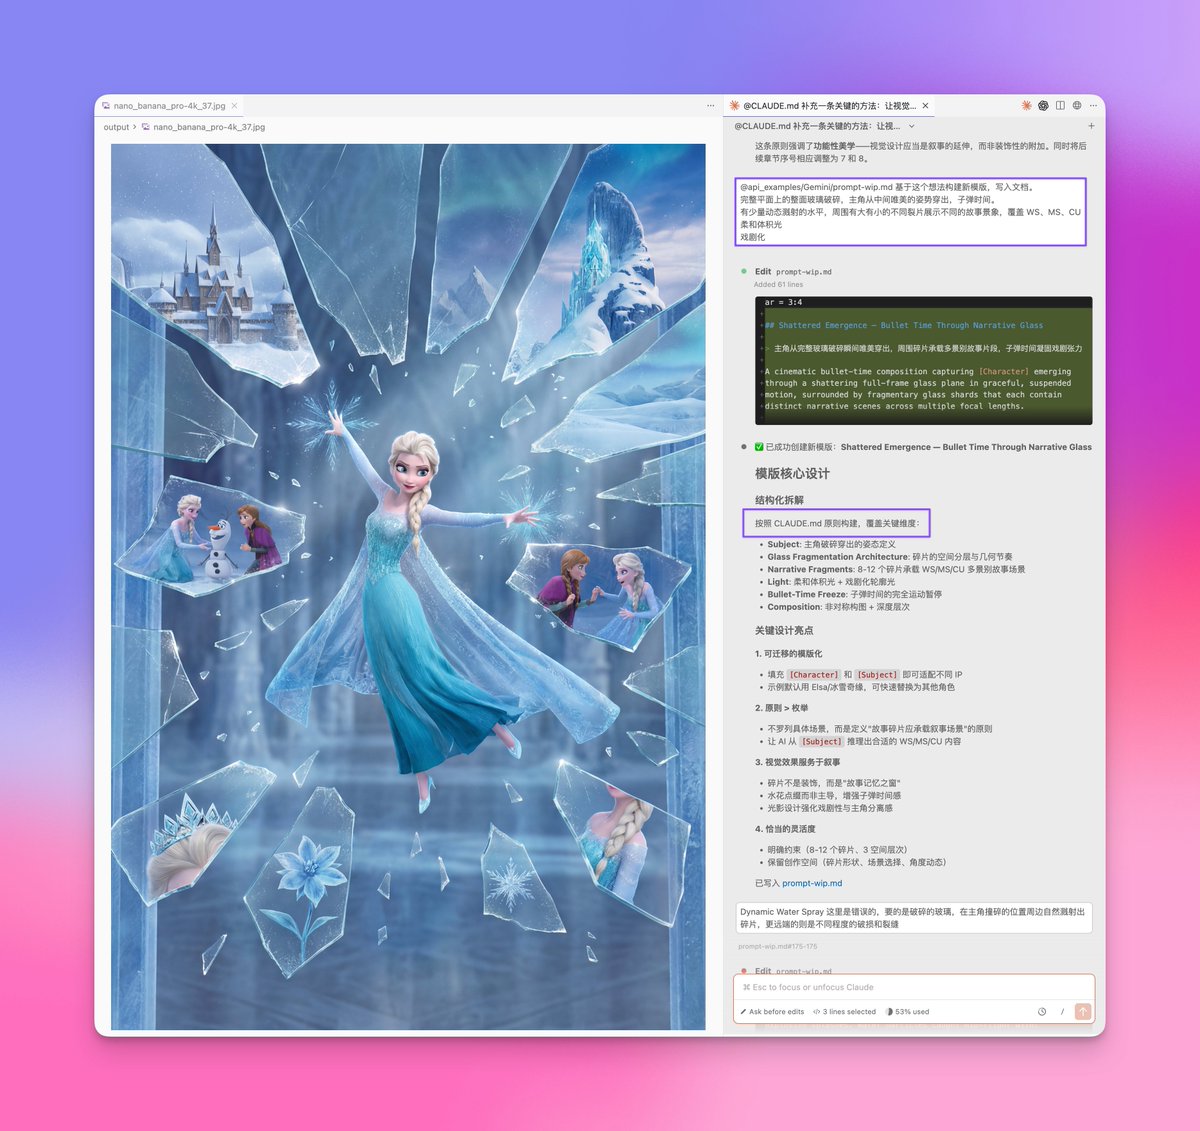Click the '53% used' context indicator
1200x1131 pixels.
point(908,1012)
